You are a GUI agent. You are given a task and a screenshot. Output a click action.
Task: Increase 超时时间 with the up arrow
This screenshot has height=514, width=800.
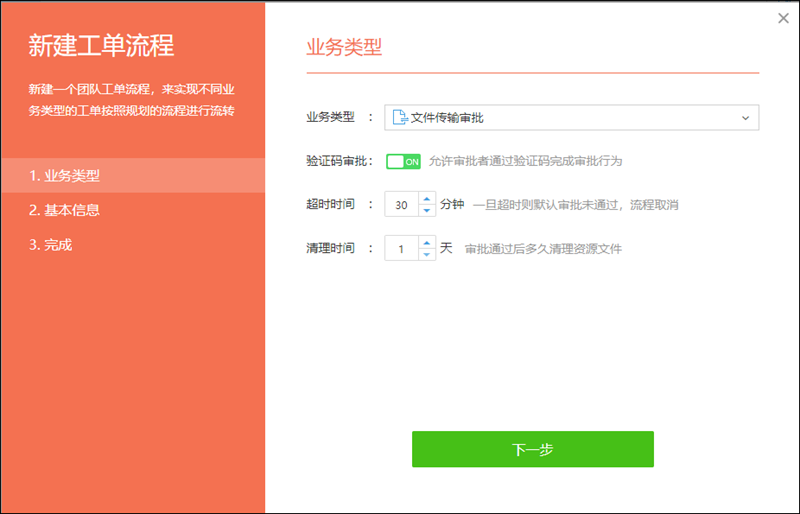pyautogui.click(x=427, y=199)
